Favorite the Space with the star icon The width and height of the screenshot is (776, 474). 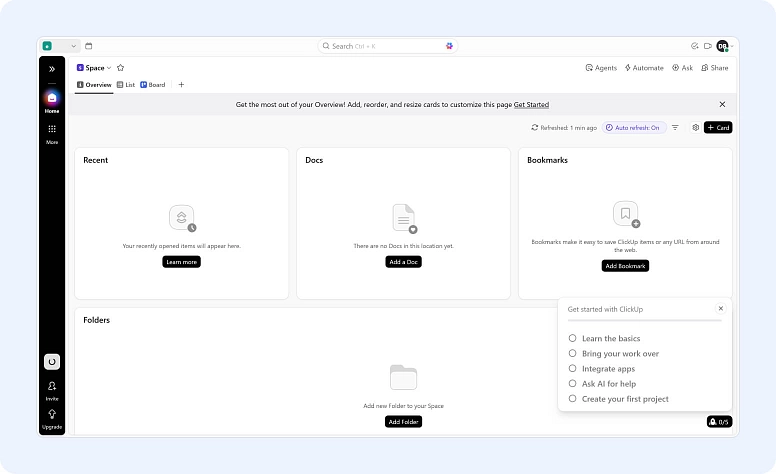point(120,68)
